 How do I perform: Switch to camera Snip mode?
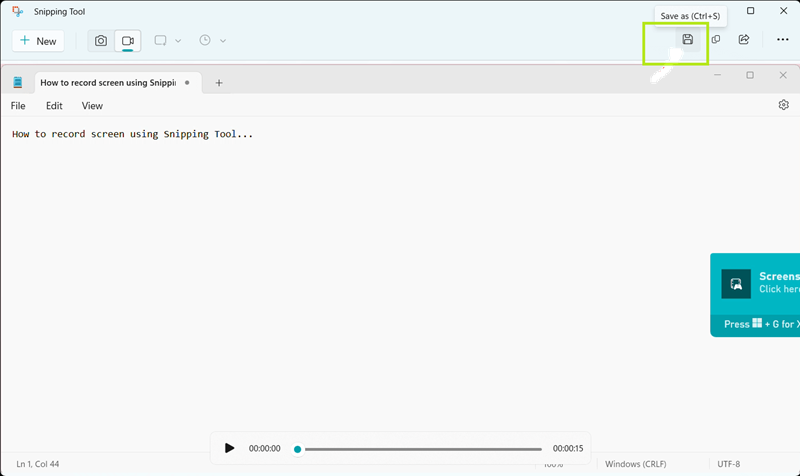[x=101, y=41]
